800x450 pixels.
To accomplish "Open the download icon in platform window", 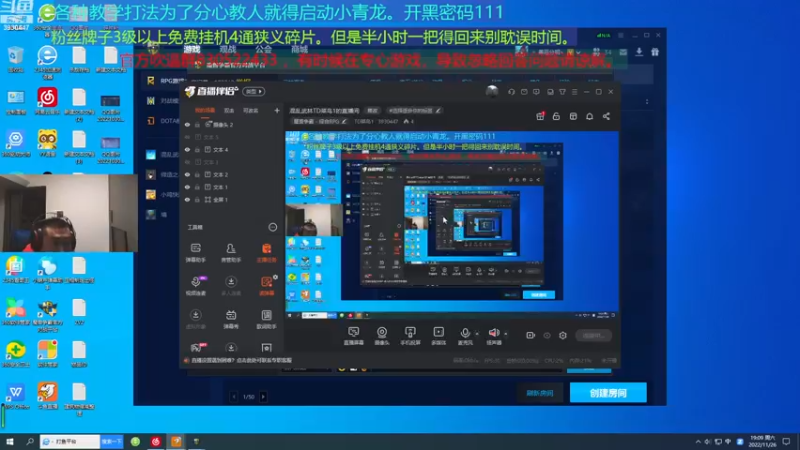I will tap(639, 52).
